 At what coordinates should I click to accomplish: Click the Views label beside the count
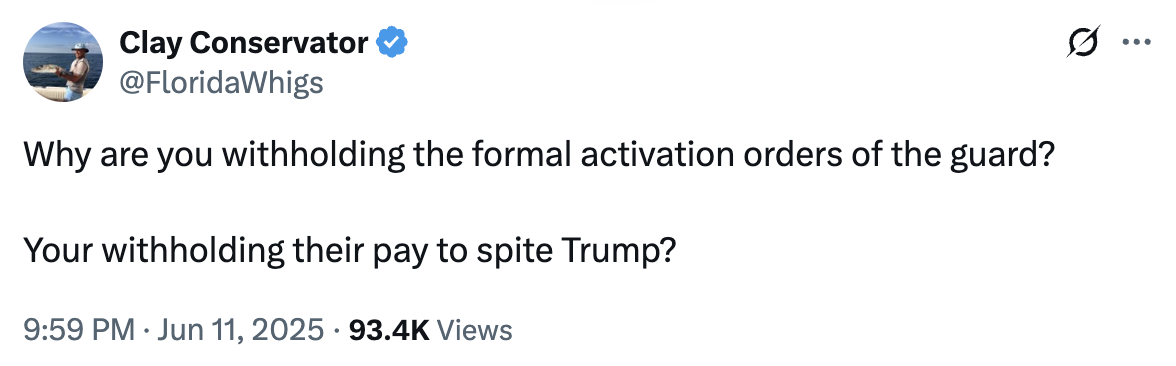(474, 330)
